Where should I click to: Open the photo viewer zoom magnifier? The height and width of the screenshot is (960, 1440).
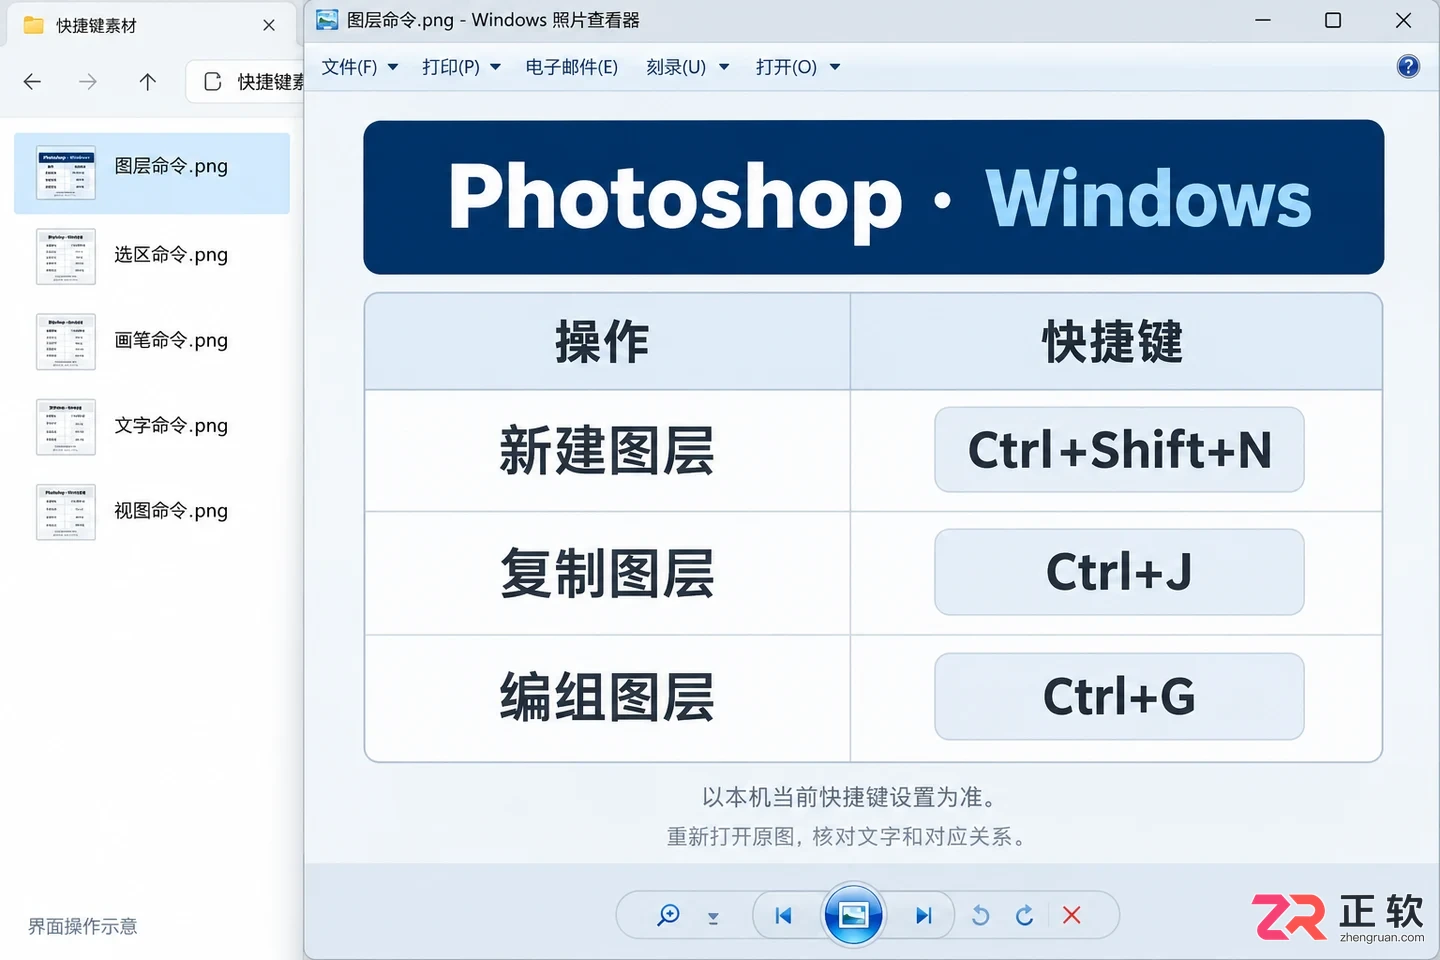coord(668,915)
